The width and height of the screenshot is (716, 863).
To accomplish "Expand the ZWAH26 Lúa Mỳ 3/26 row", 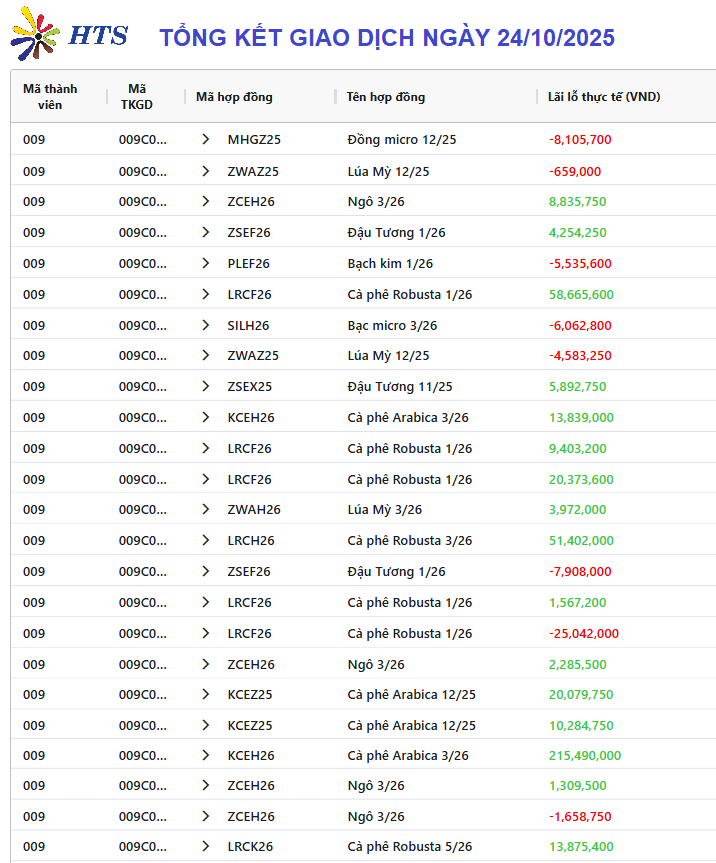I will pyautogui.click(x=206, y=510).
